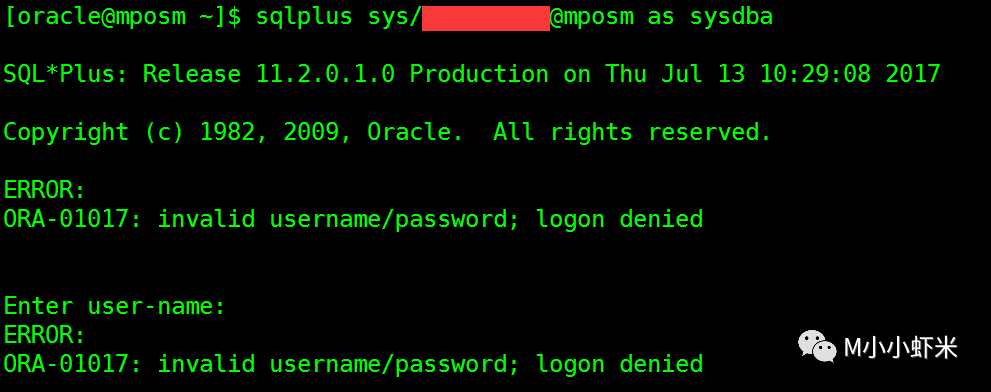Click the first 'logon denied' phrase
The height and width of the screenshot is (392, 991).
click(619, 220)
